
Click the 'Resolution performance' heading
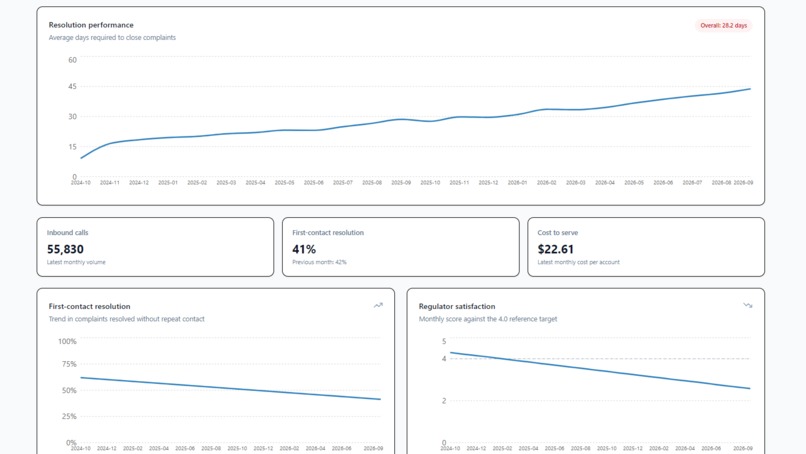point(91,25)
